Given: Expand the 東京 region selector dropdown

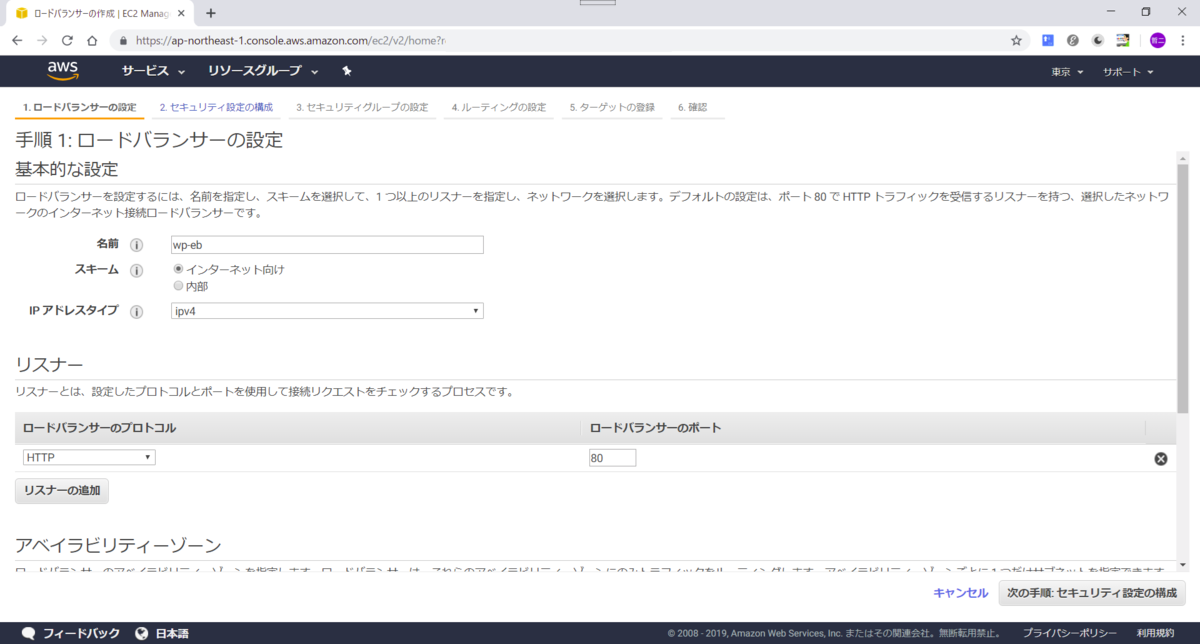Looking at the screenshot, I should (1068, 71).
